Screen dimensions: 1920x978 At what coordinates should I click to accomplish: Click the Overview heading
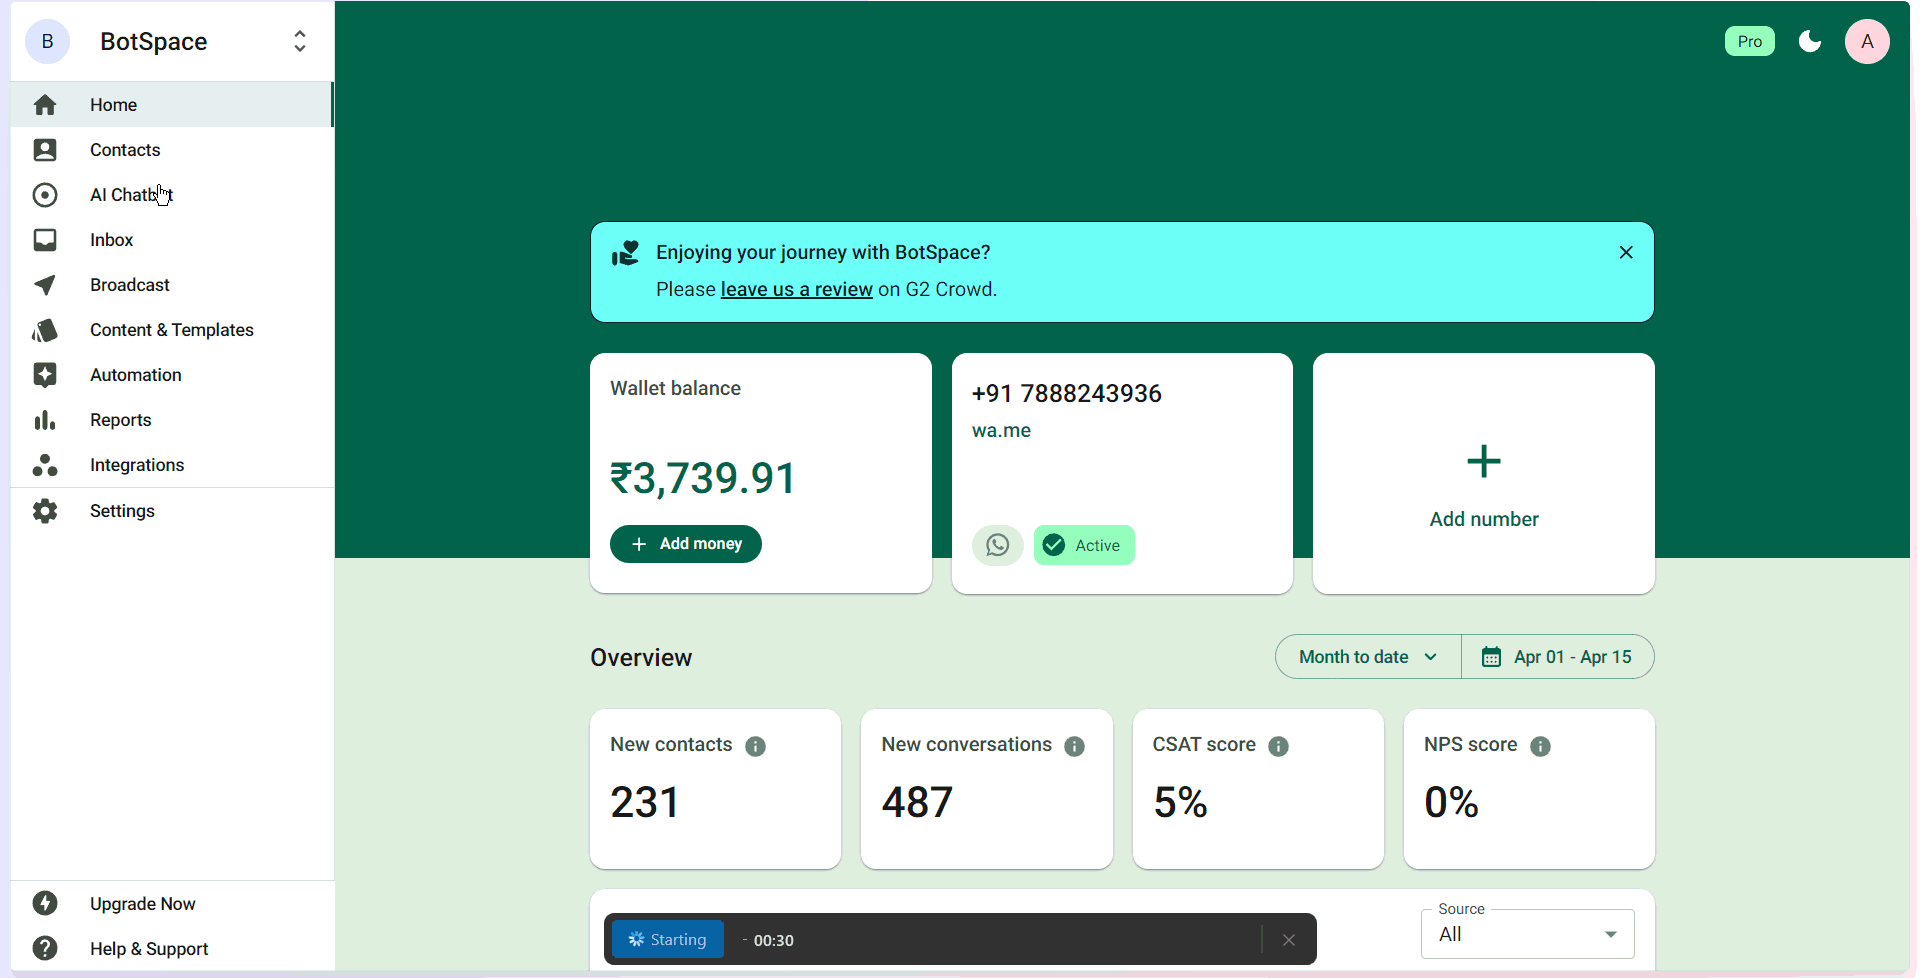coord(641,658)
